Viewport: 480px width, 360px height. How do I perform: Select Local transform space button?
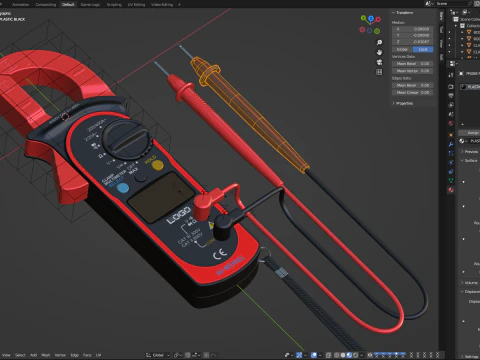click(423, 49)
